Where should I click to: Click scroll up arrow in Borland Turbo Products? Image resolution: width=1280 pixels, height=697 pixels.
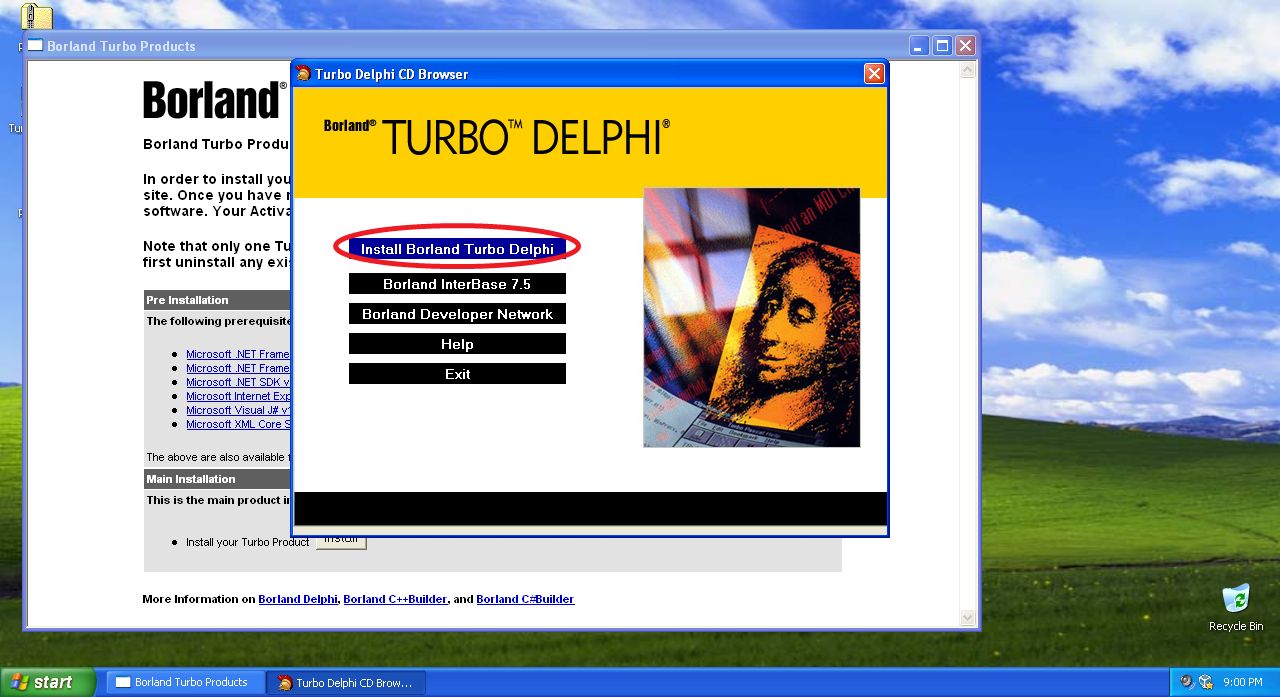tap(967, 71)
